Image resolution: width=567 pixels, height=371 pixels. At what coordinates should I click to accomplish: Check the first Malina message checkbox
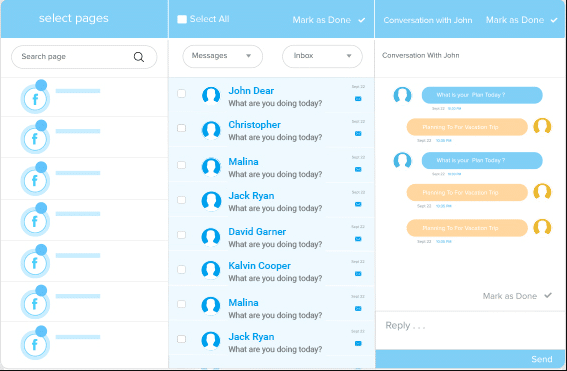coord(182,165)
